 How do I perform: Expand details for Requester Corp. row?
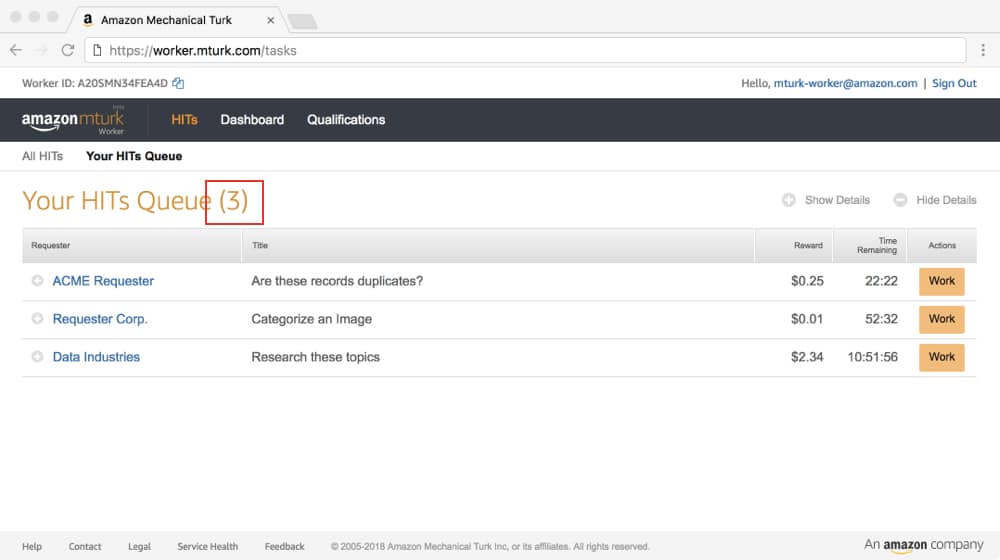(38, 318)
